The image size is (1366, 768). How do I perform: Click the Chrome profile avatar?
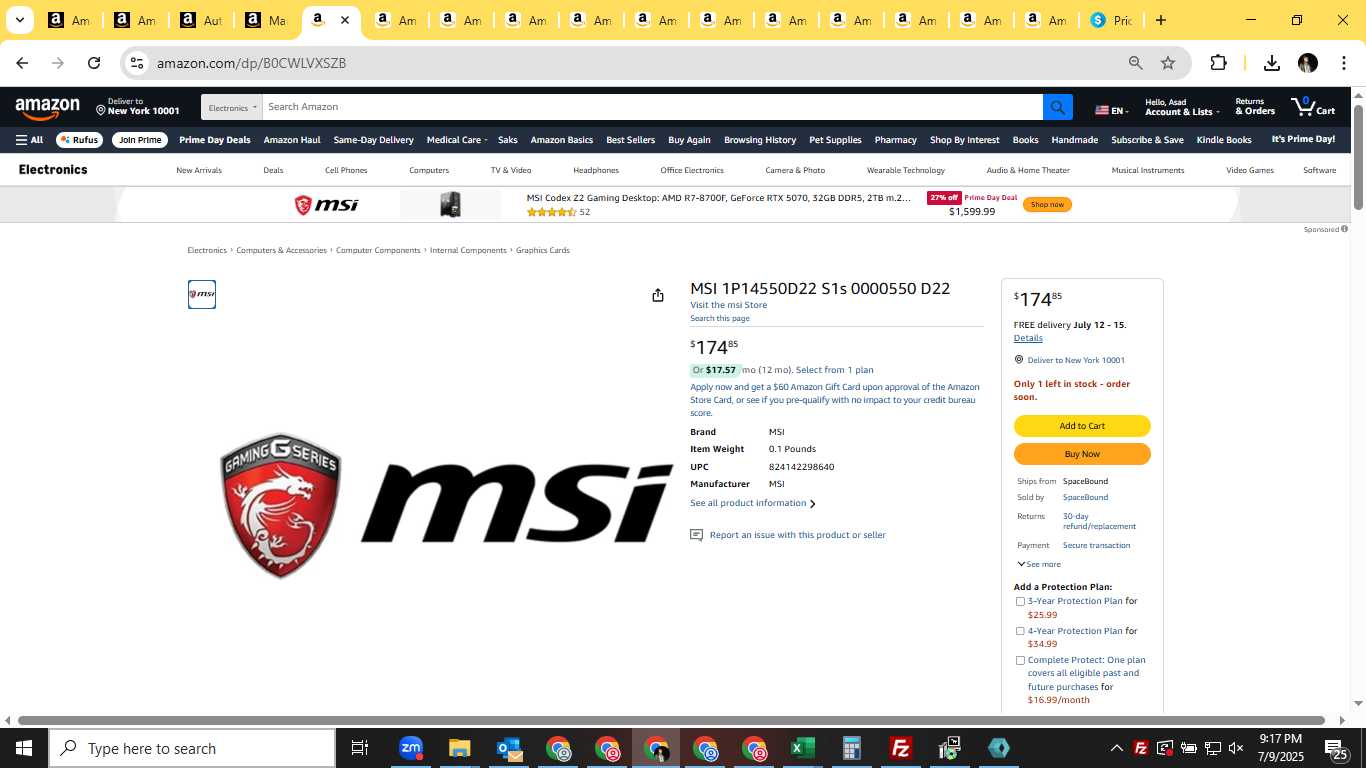point(1307,63)
